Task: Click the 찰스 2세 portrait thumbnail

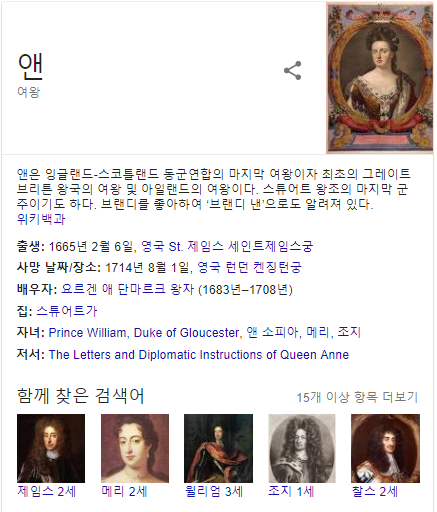Action: click(x=385, y=448)
